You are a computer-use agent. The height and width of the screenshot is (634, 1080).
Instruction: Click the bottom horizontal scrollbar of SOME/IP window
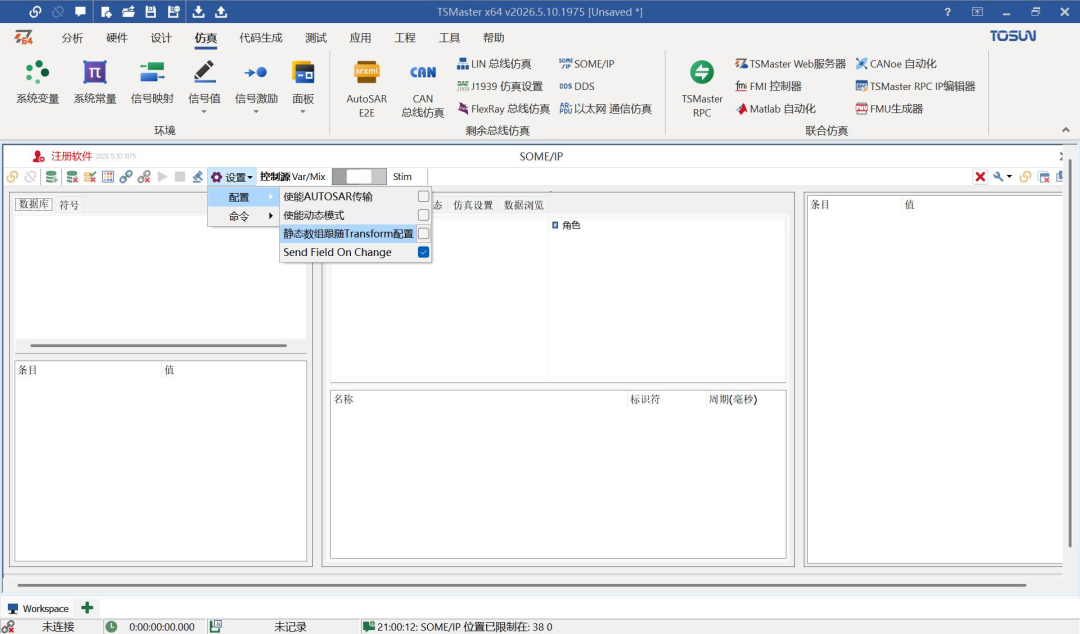(x=521, y=585)
